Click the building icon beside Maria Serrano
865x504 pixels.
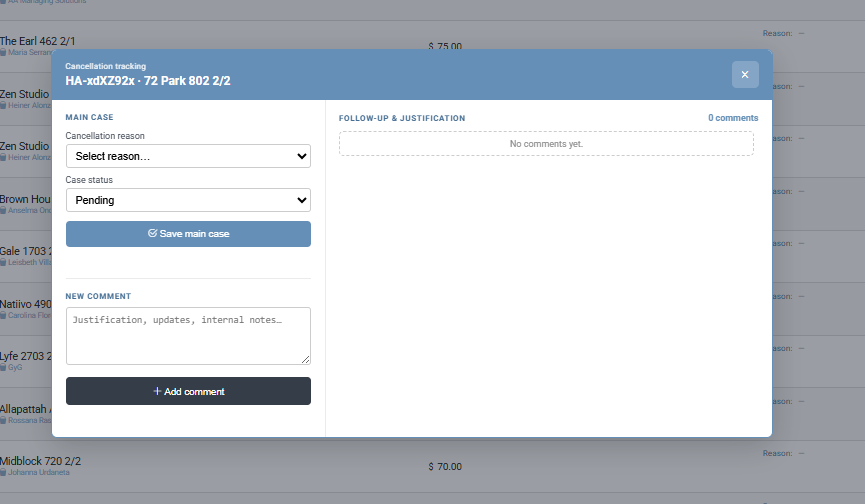(3, 52)
